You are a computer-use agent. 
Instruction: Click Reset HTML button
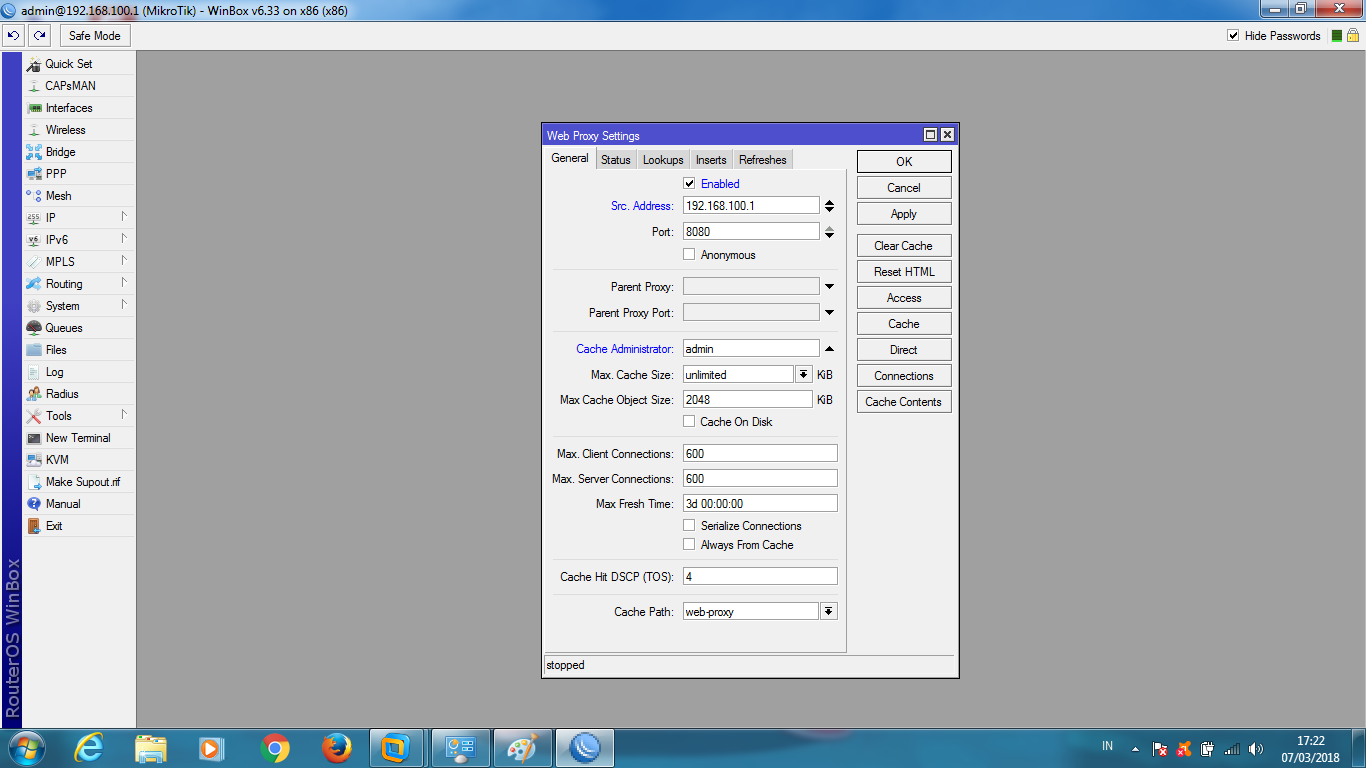pos(904,272)
